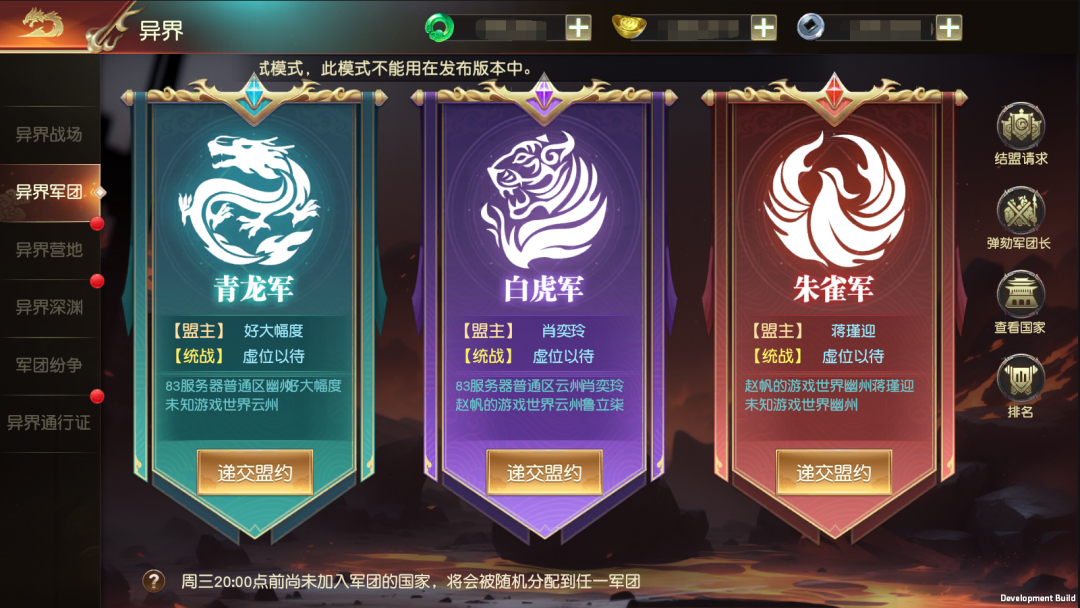Click the question mark help icon
Screen dimensions: 1080x608
coord(154,581)
